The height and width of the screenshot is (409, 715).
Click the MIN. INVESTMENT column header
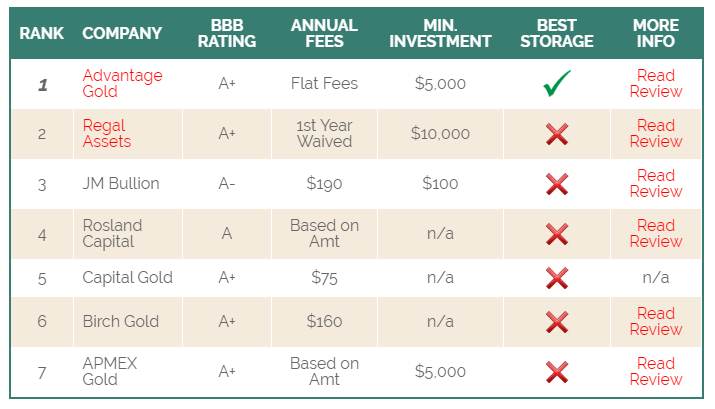(x=440, y=33)
